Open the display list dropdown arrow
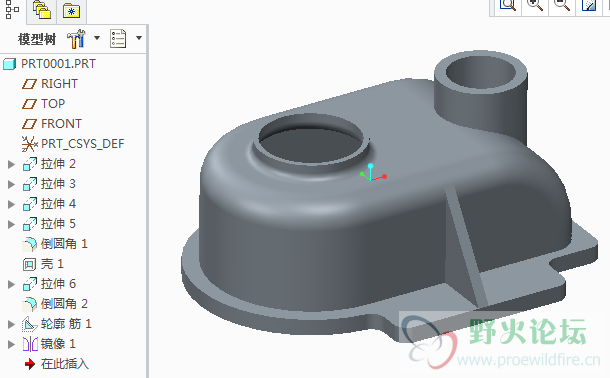This screenshot has height=378, width=610. (139, 38)
